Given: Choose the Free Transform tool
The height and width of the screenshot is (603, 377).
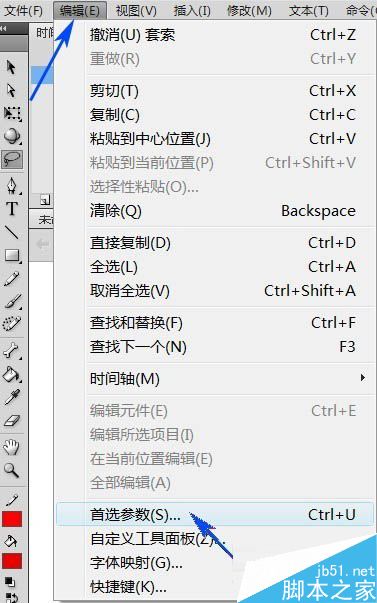Looking at the screenshot, I should point(12,113).
